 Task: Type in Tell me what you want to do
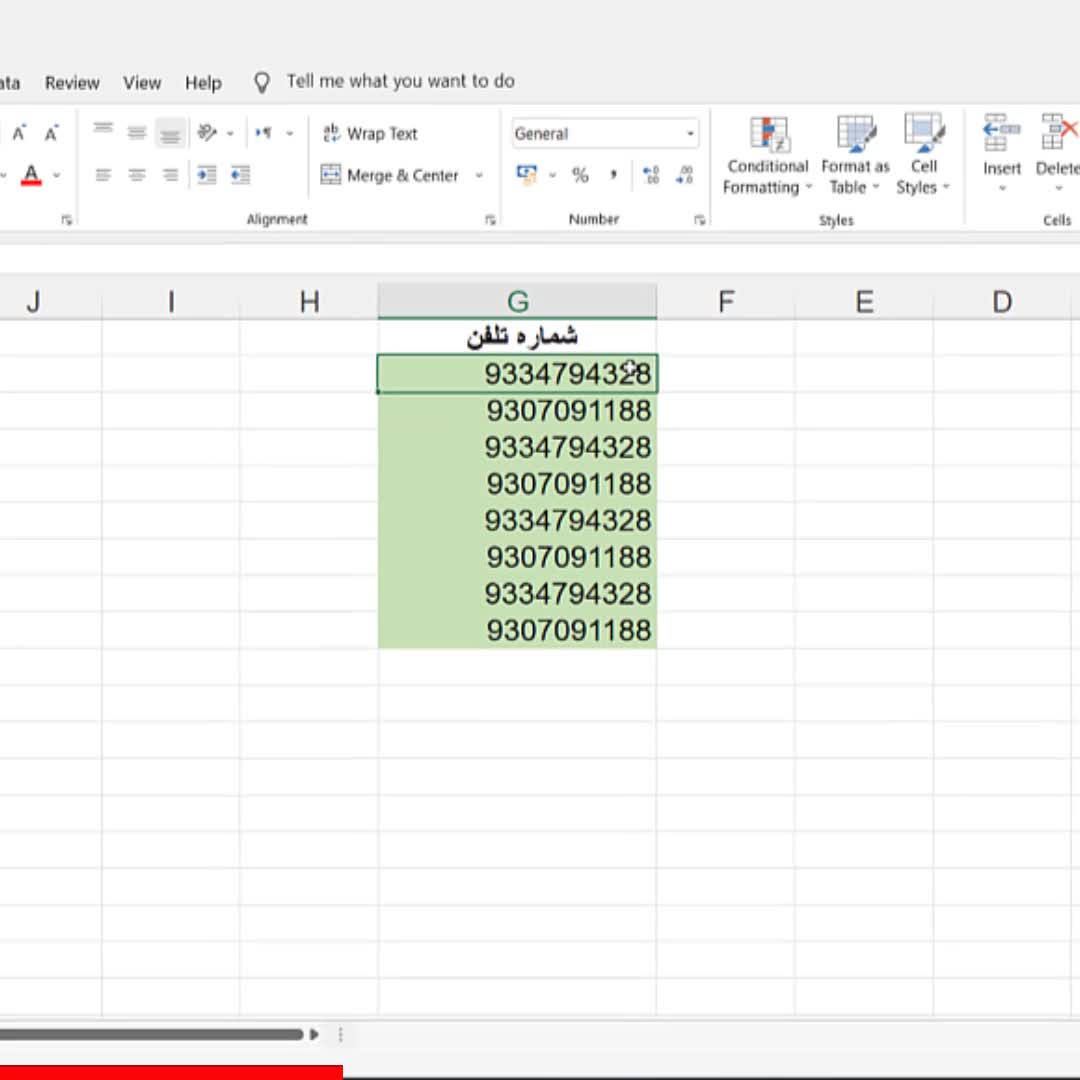pyautogui.click(x=400, y=82)
